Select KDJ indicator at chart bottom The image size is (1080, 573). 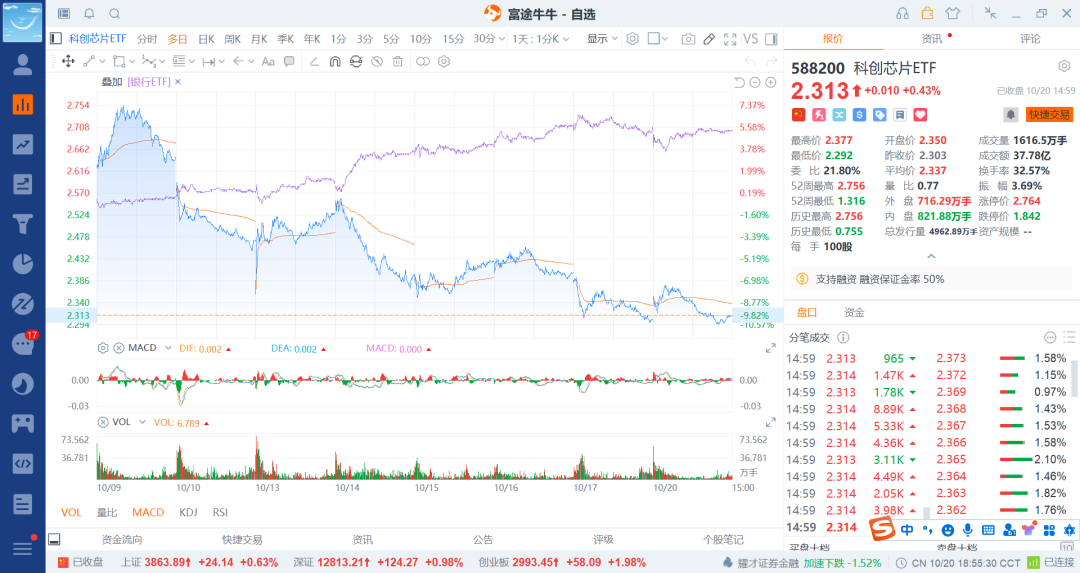tap(188, 512)
